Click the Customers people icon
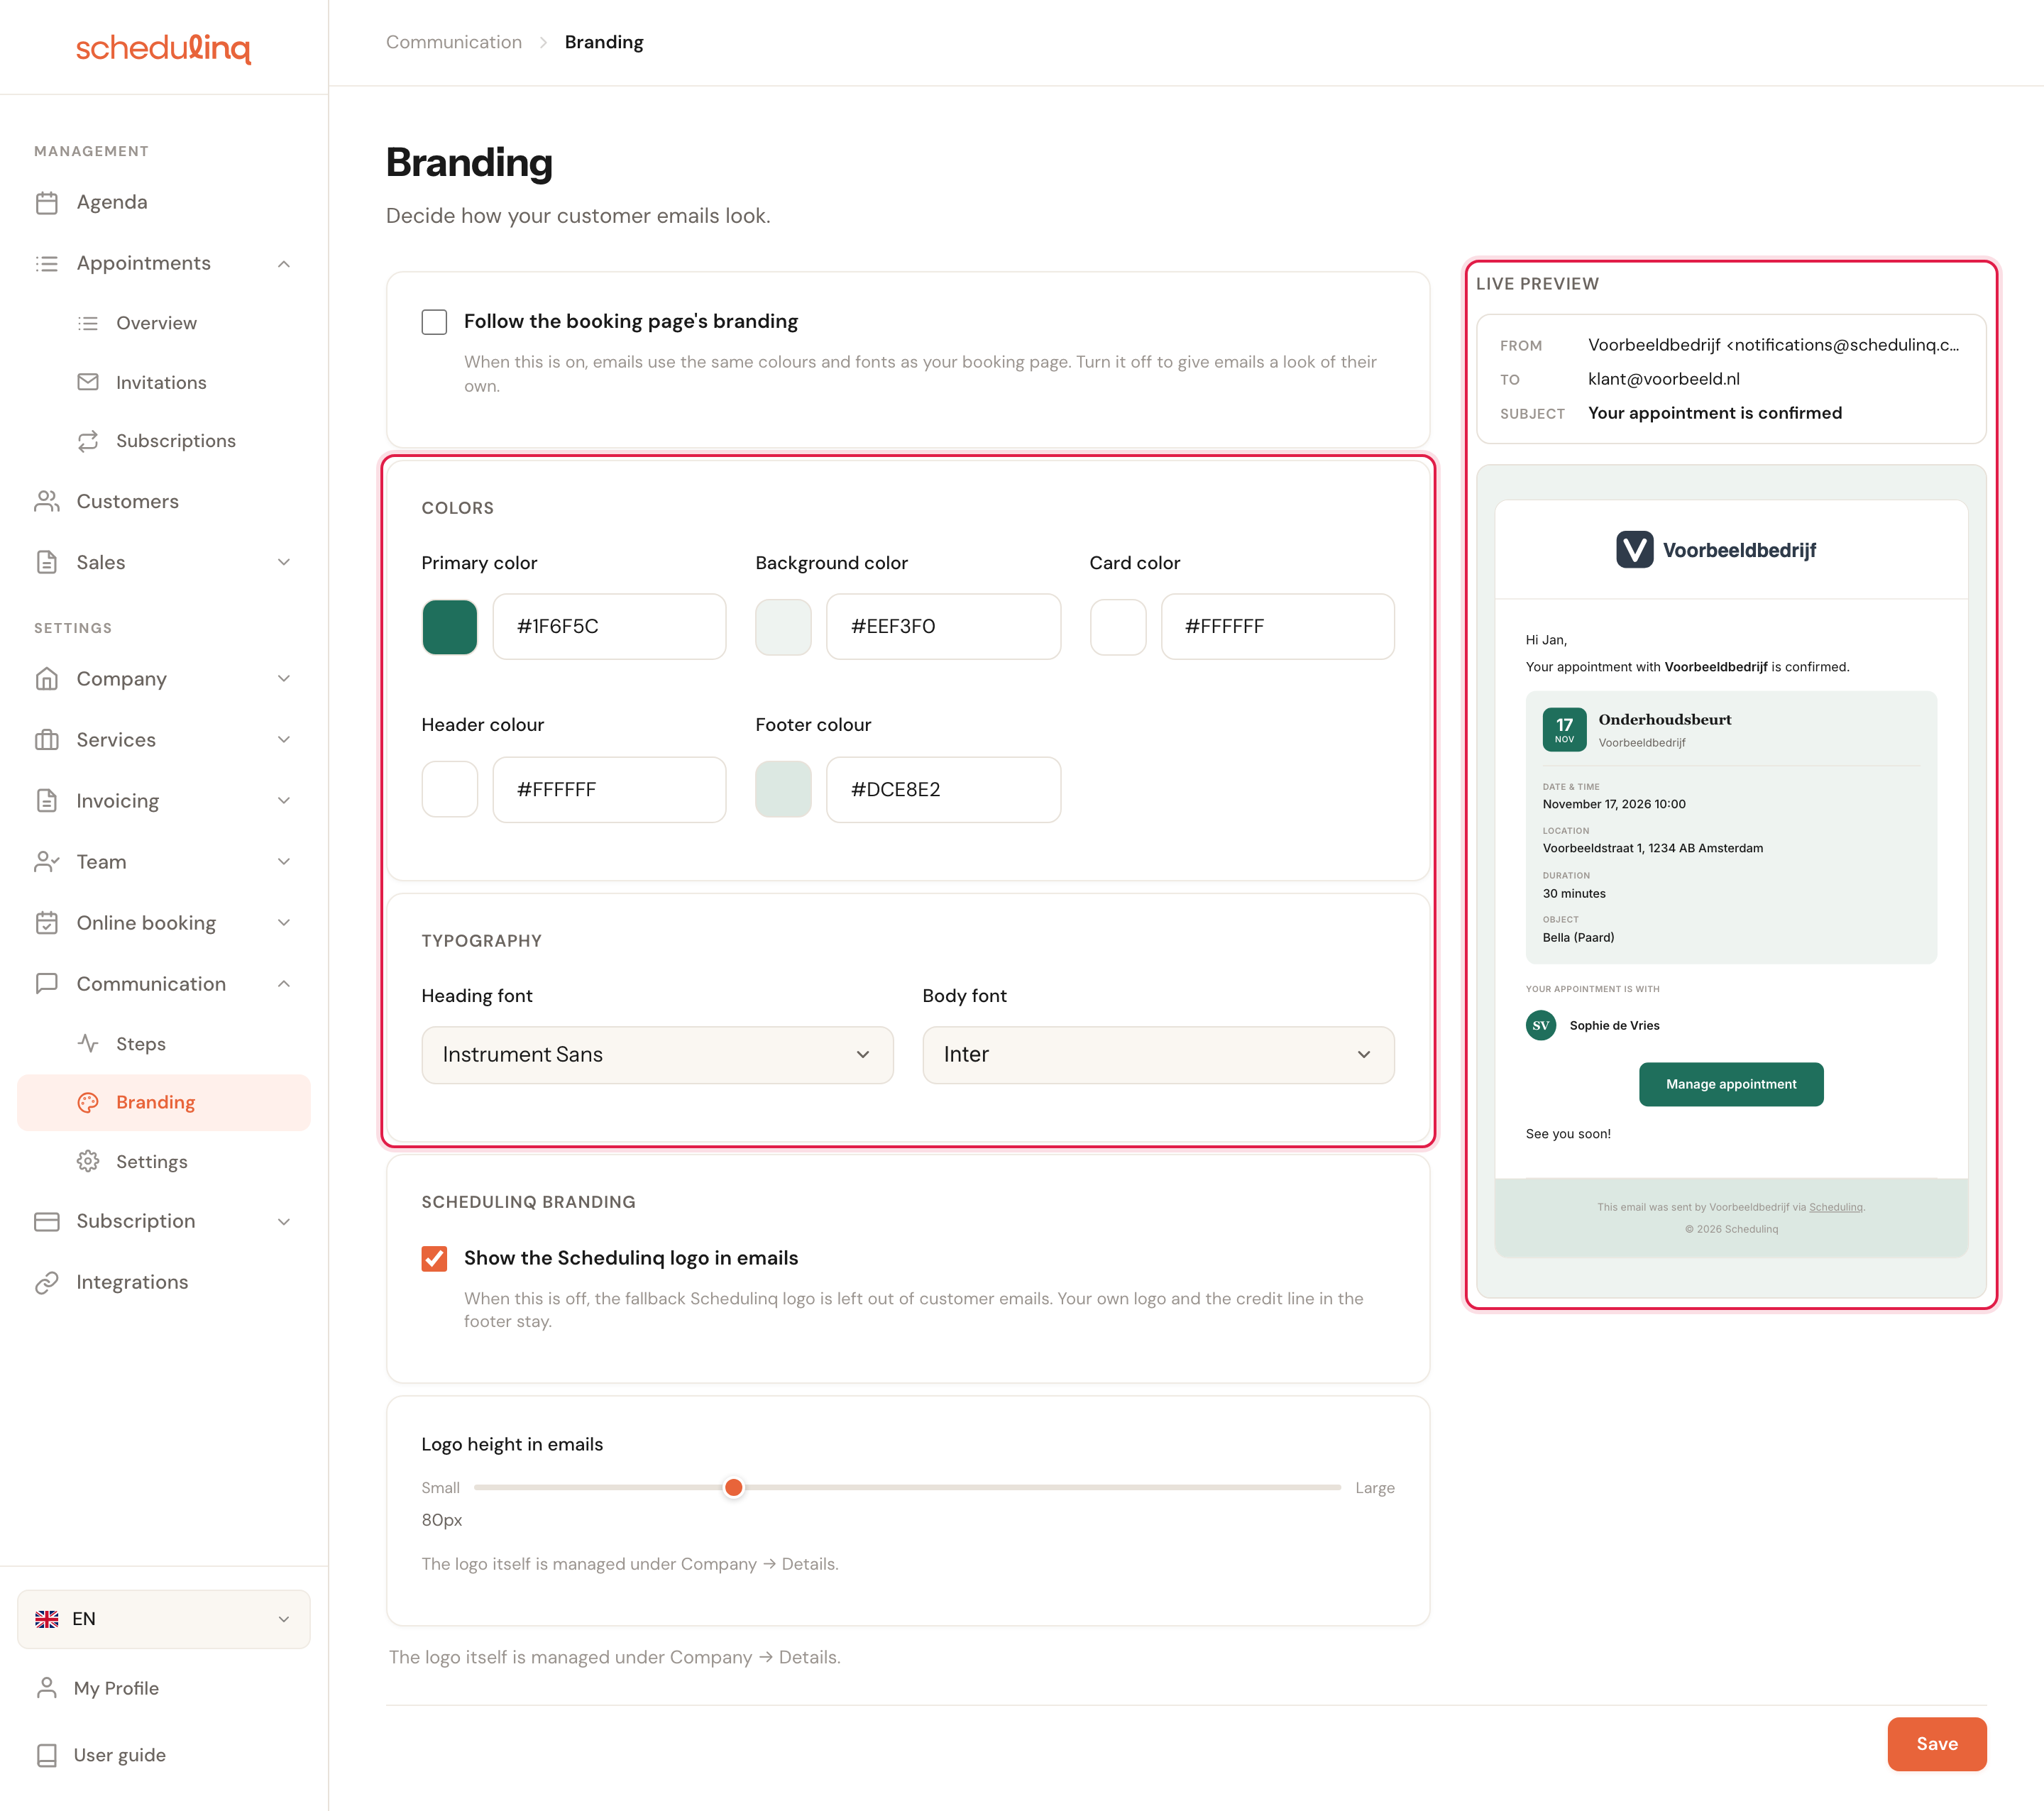2044x1811 pixels. pos(46,502)
